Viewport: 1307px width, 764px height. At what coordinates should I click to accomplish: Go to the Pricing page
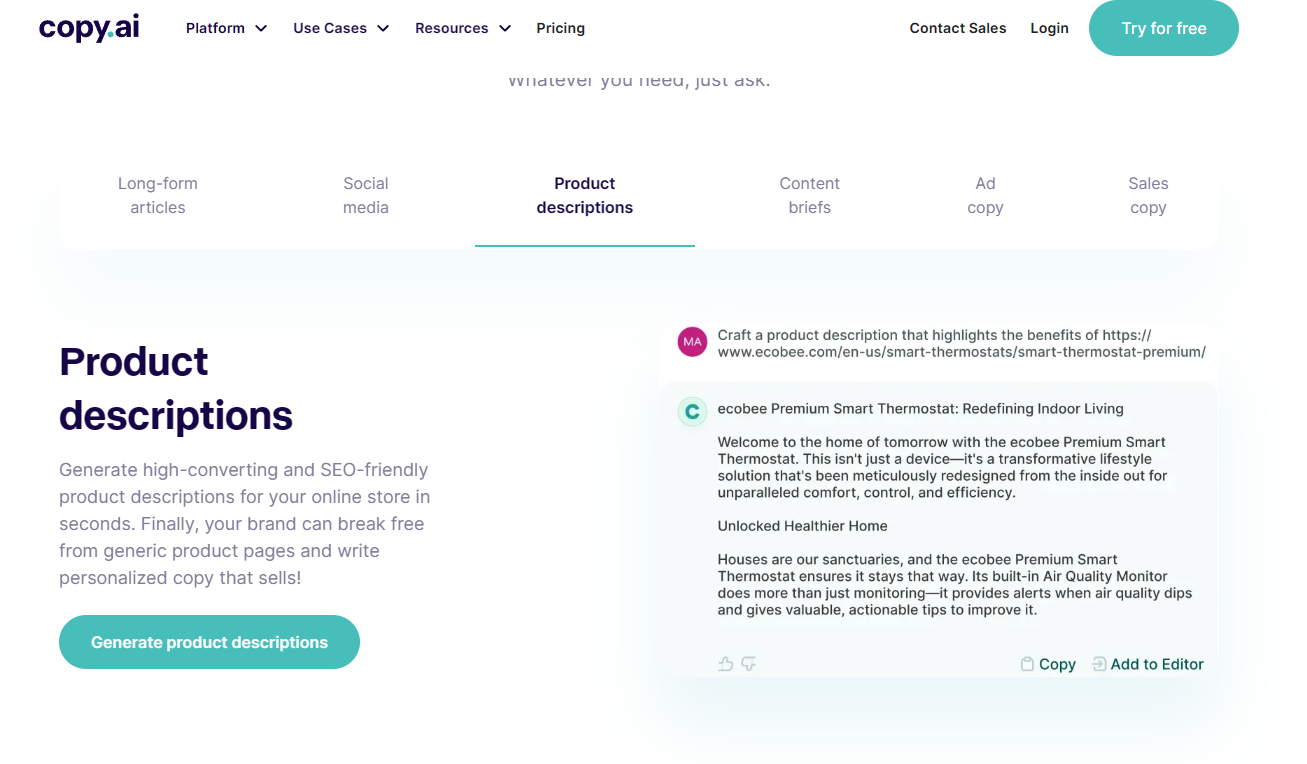[x=560, y=28]
